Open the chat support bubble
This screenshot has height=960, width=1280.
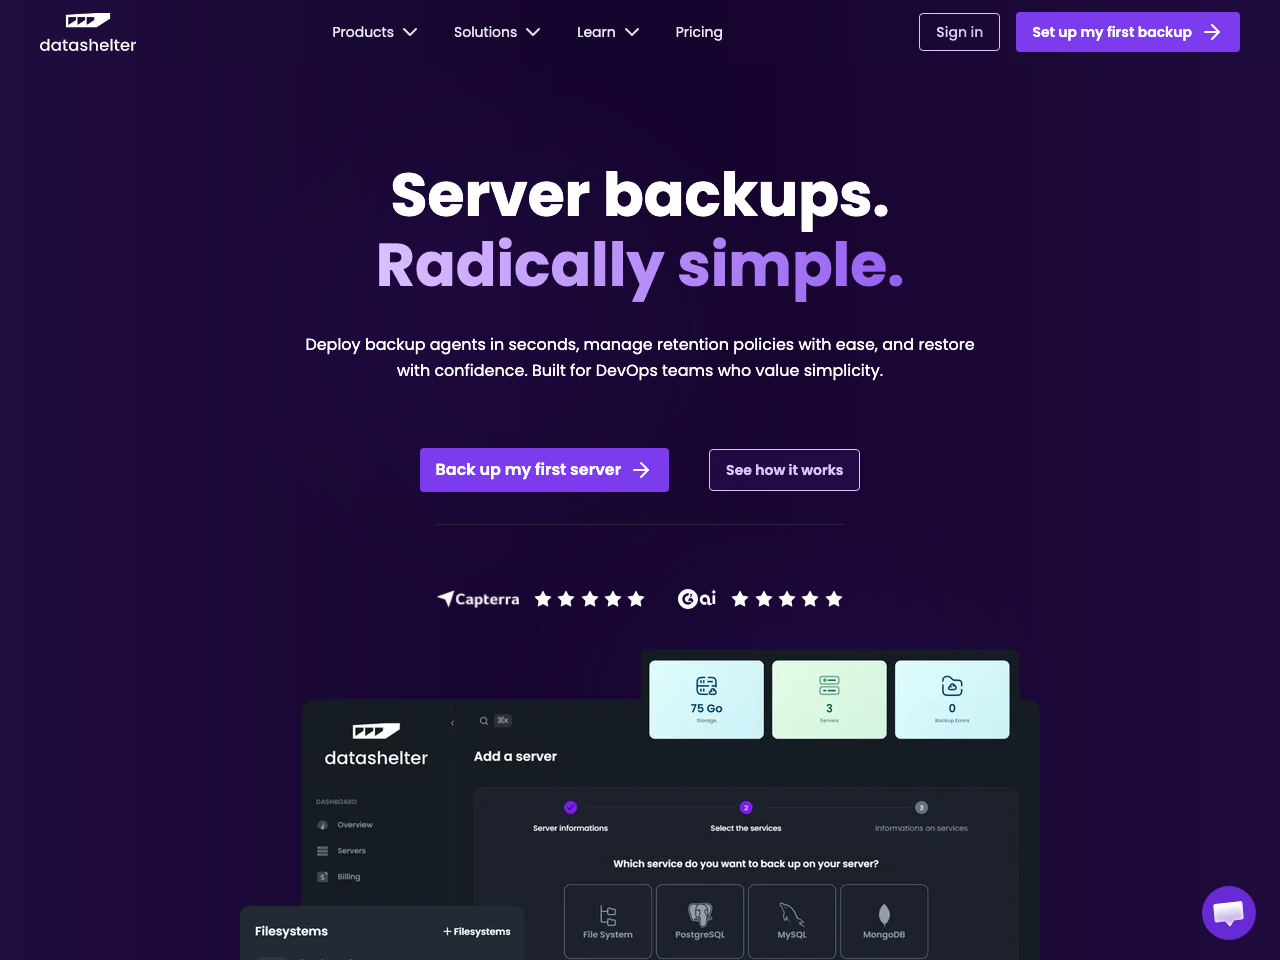[1228, 912]
